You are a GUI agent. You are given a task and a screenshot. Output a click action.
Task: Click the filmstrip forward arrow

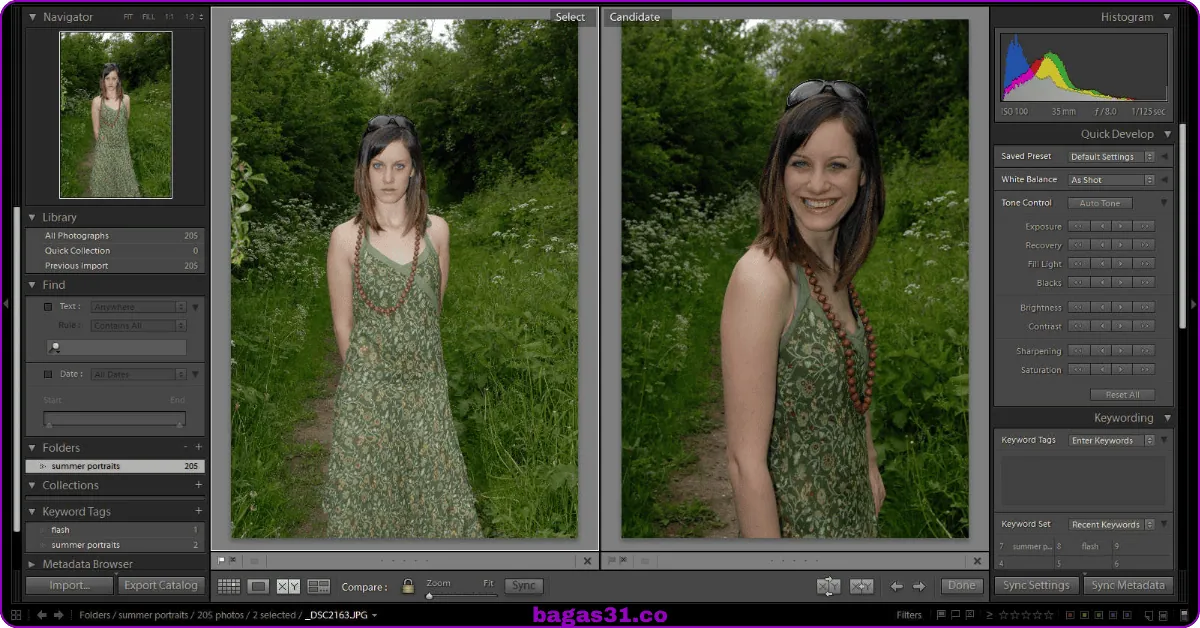(59, 615)
